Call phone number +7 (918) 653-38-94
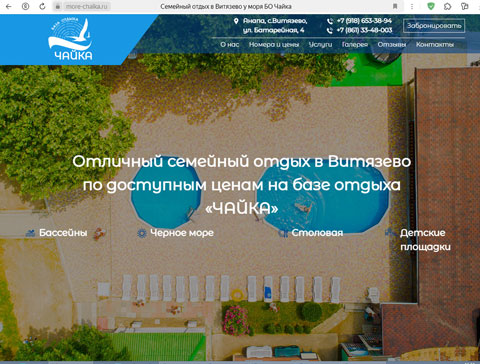 pos(364,21)
